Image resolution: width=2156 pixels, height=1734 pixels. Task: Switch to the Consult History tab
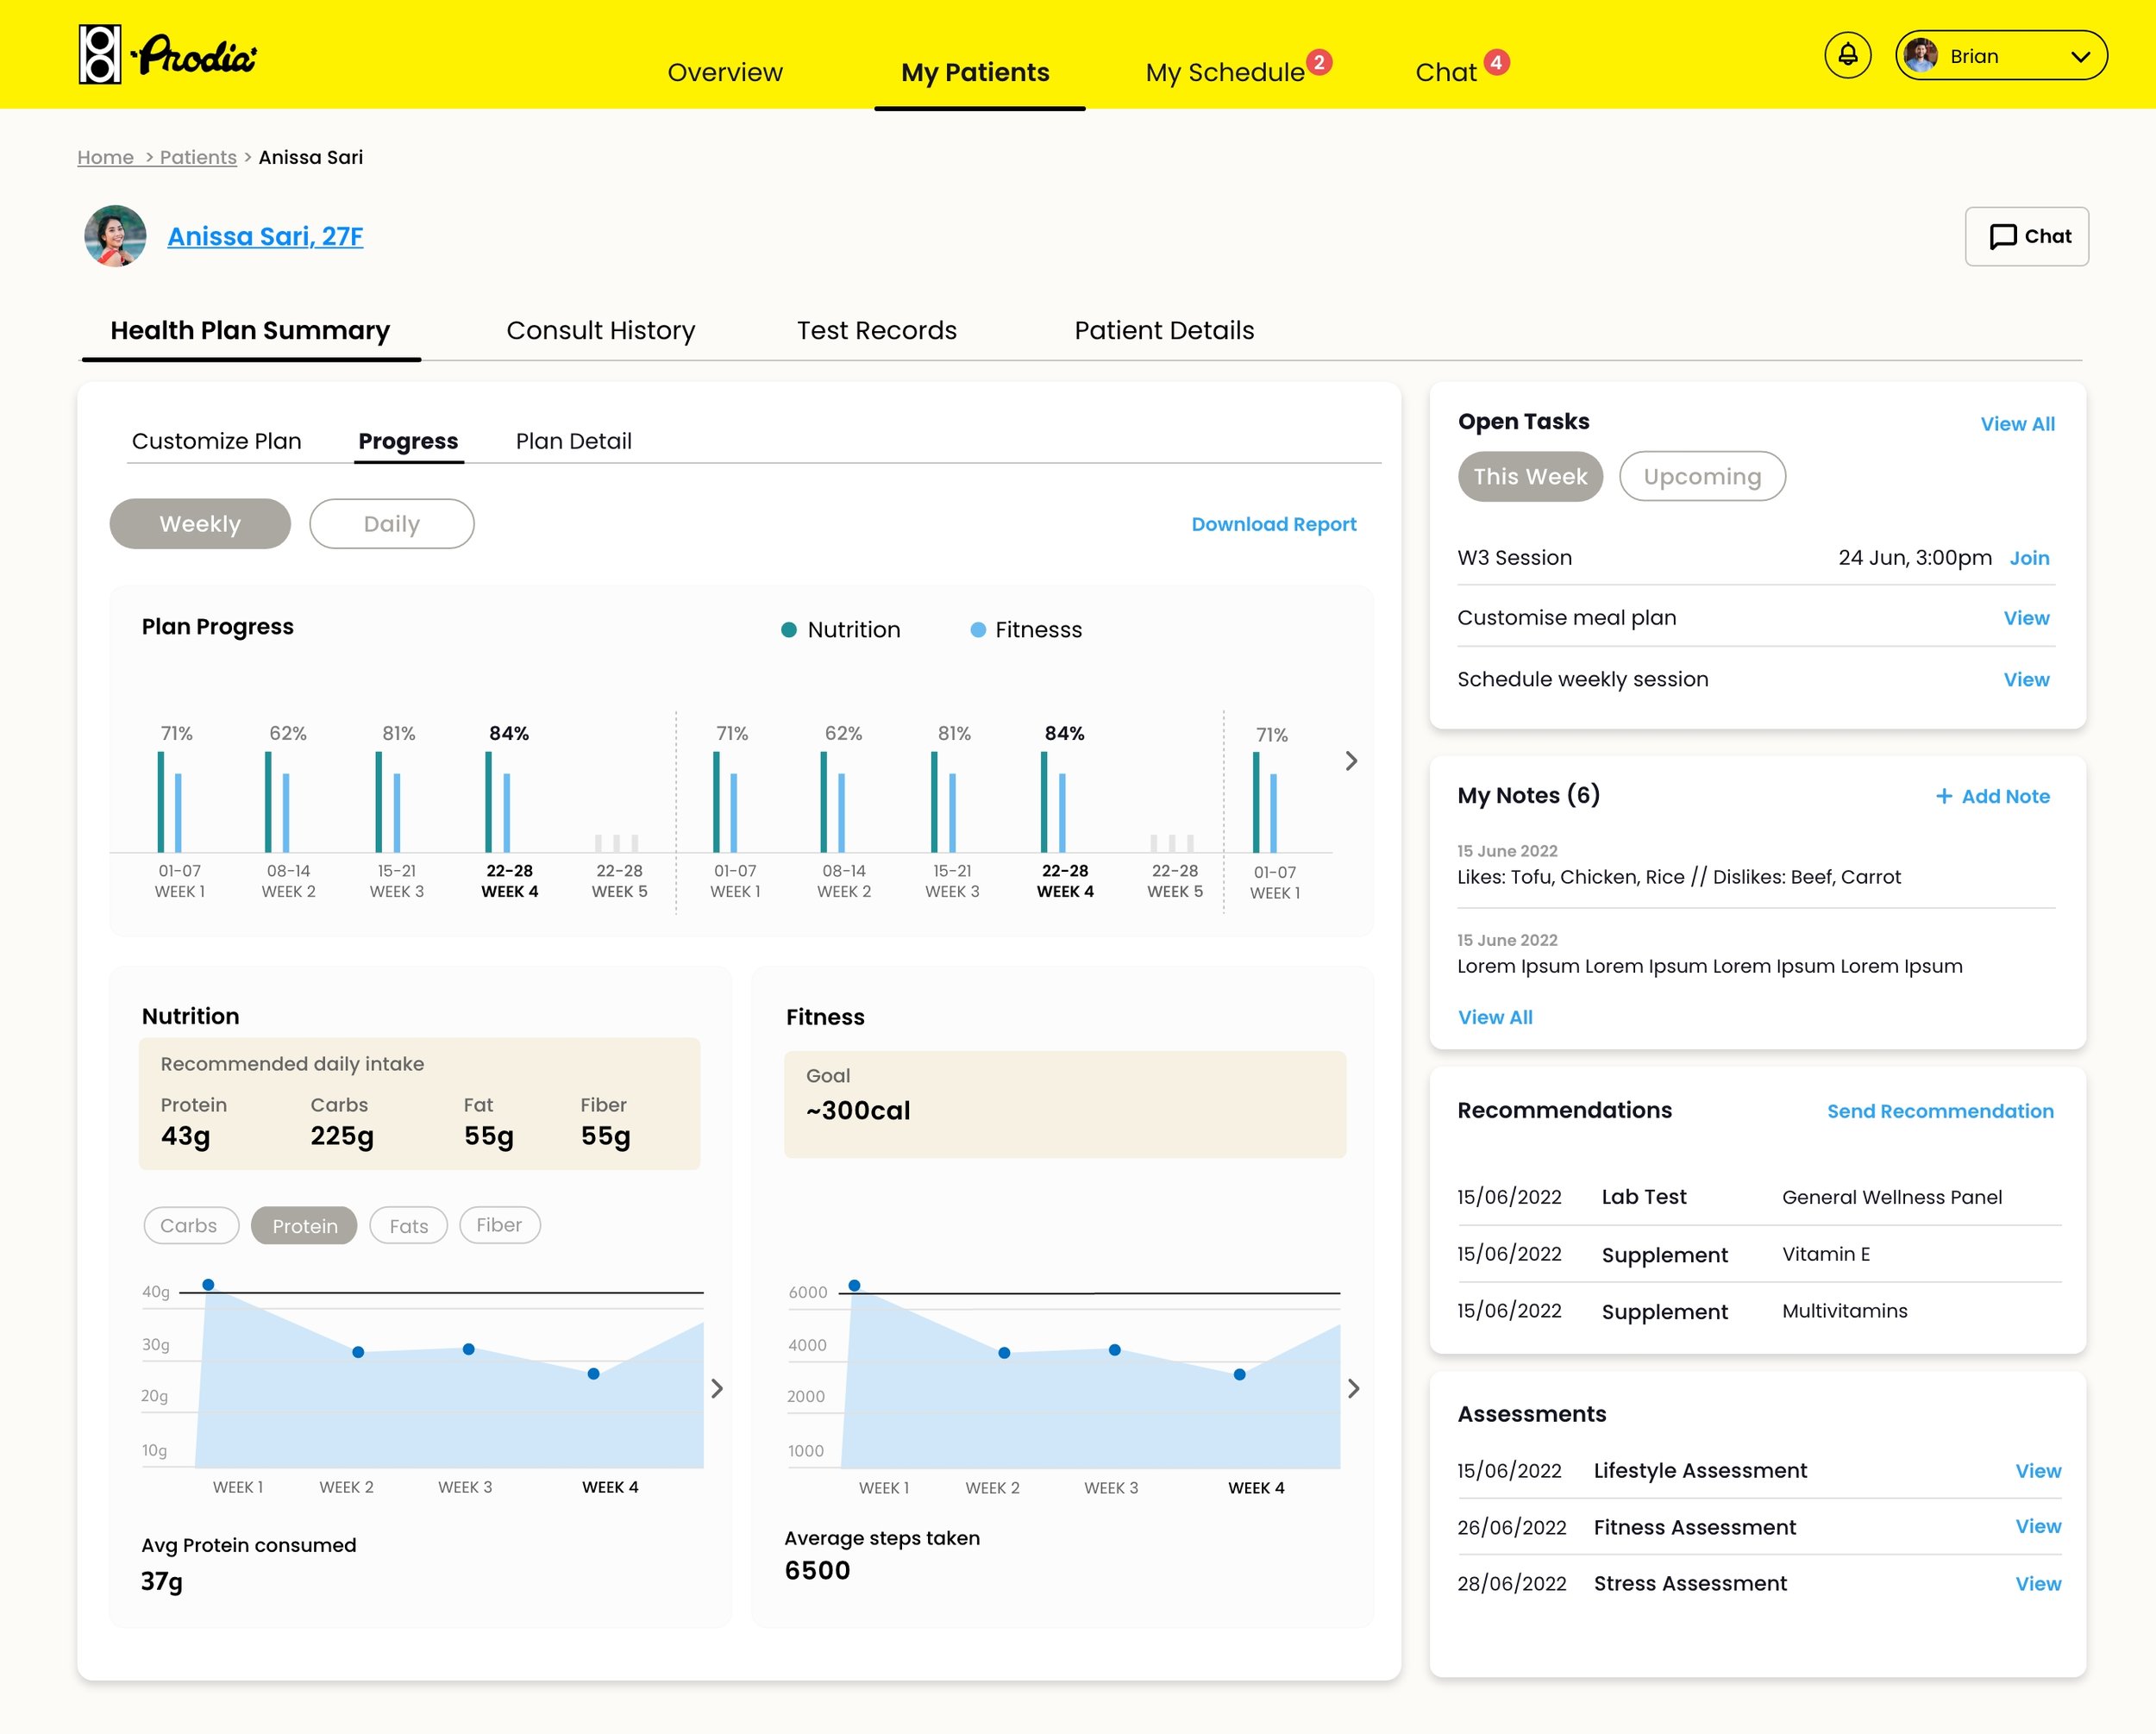[601, 330]
